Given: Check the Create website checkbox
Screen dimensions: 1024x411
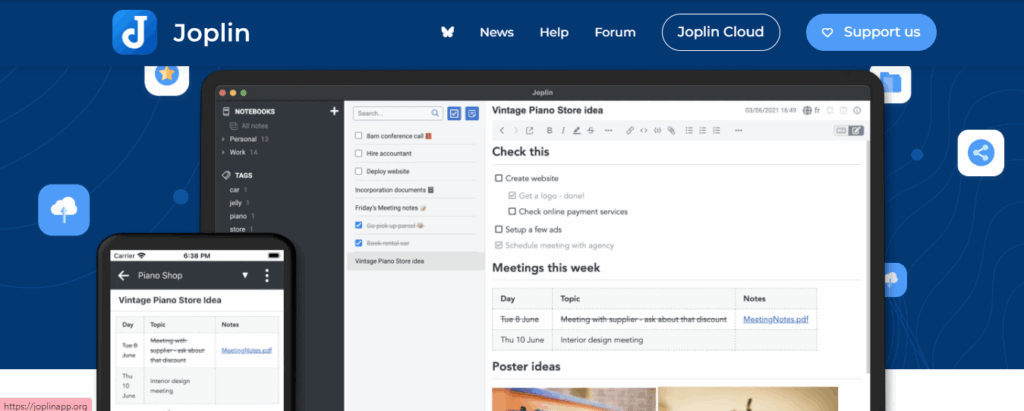Looking at the screenshot, I should (x=499, y=178).
